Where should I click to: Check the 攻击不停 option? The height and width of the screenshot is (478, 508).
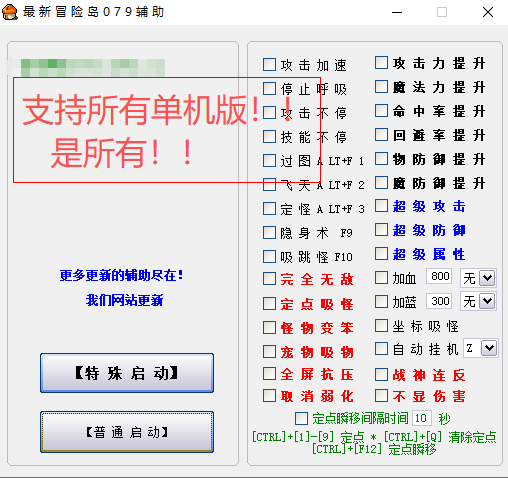pos(269,113)
